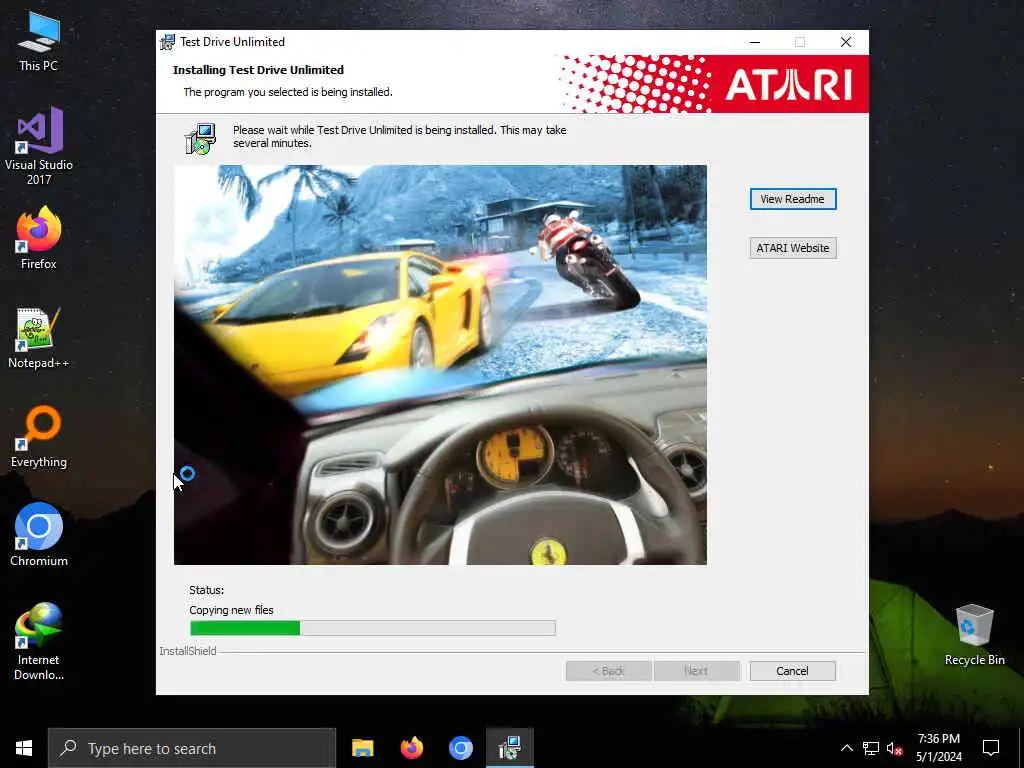Open the Windows Start menu
The image size is (1024, 768).
coord(24,748)
